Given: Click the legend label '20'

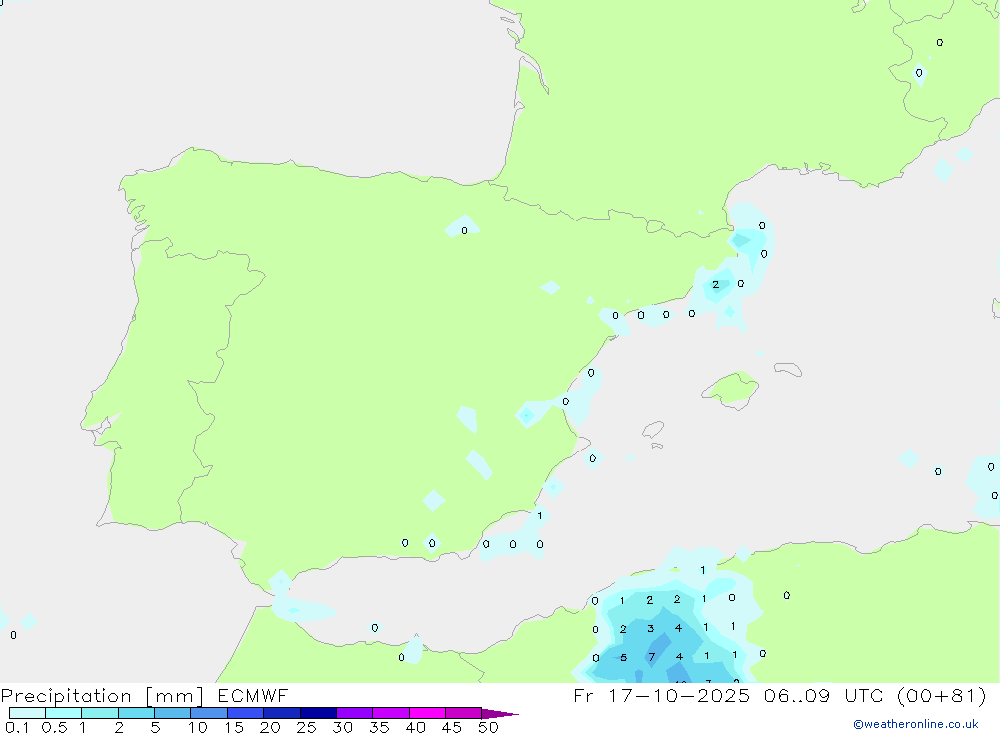Looking at the screenshot, I should tap(270, 727).
